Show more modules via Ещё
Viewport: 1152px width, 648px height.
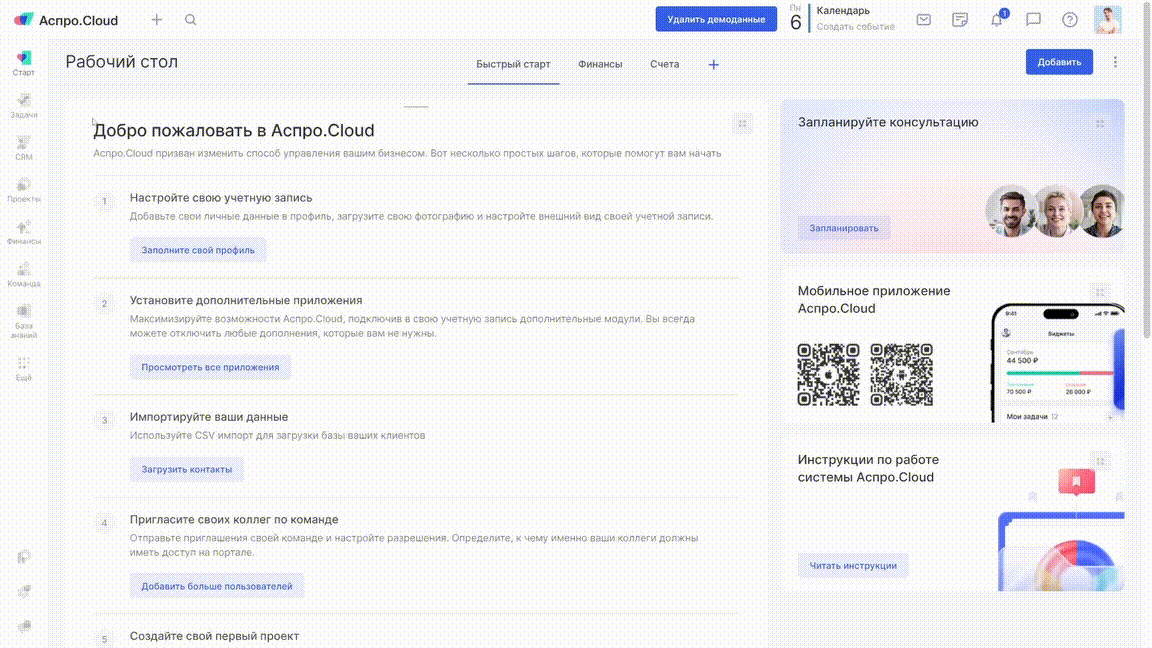(x=24, y=369)
